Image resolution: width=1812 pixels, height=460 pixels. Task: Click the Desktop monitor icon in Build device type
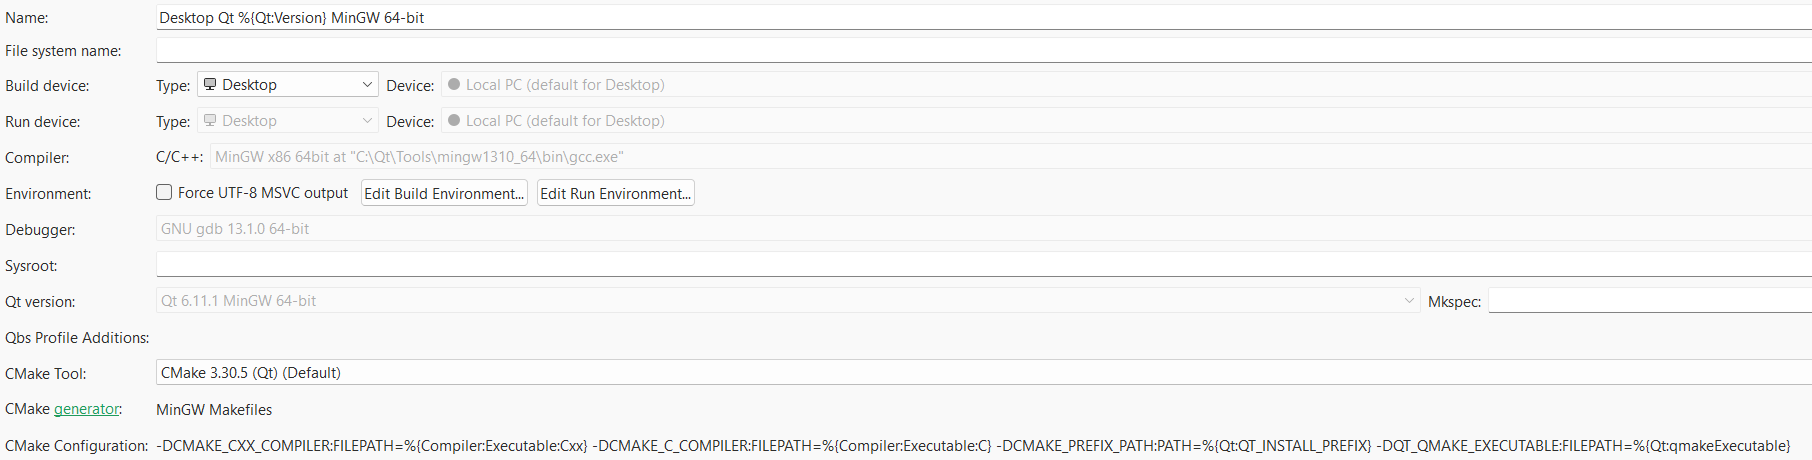click(210, 85)
